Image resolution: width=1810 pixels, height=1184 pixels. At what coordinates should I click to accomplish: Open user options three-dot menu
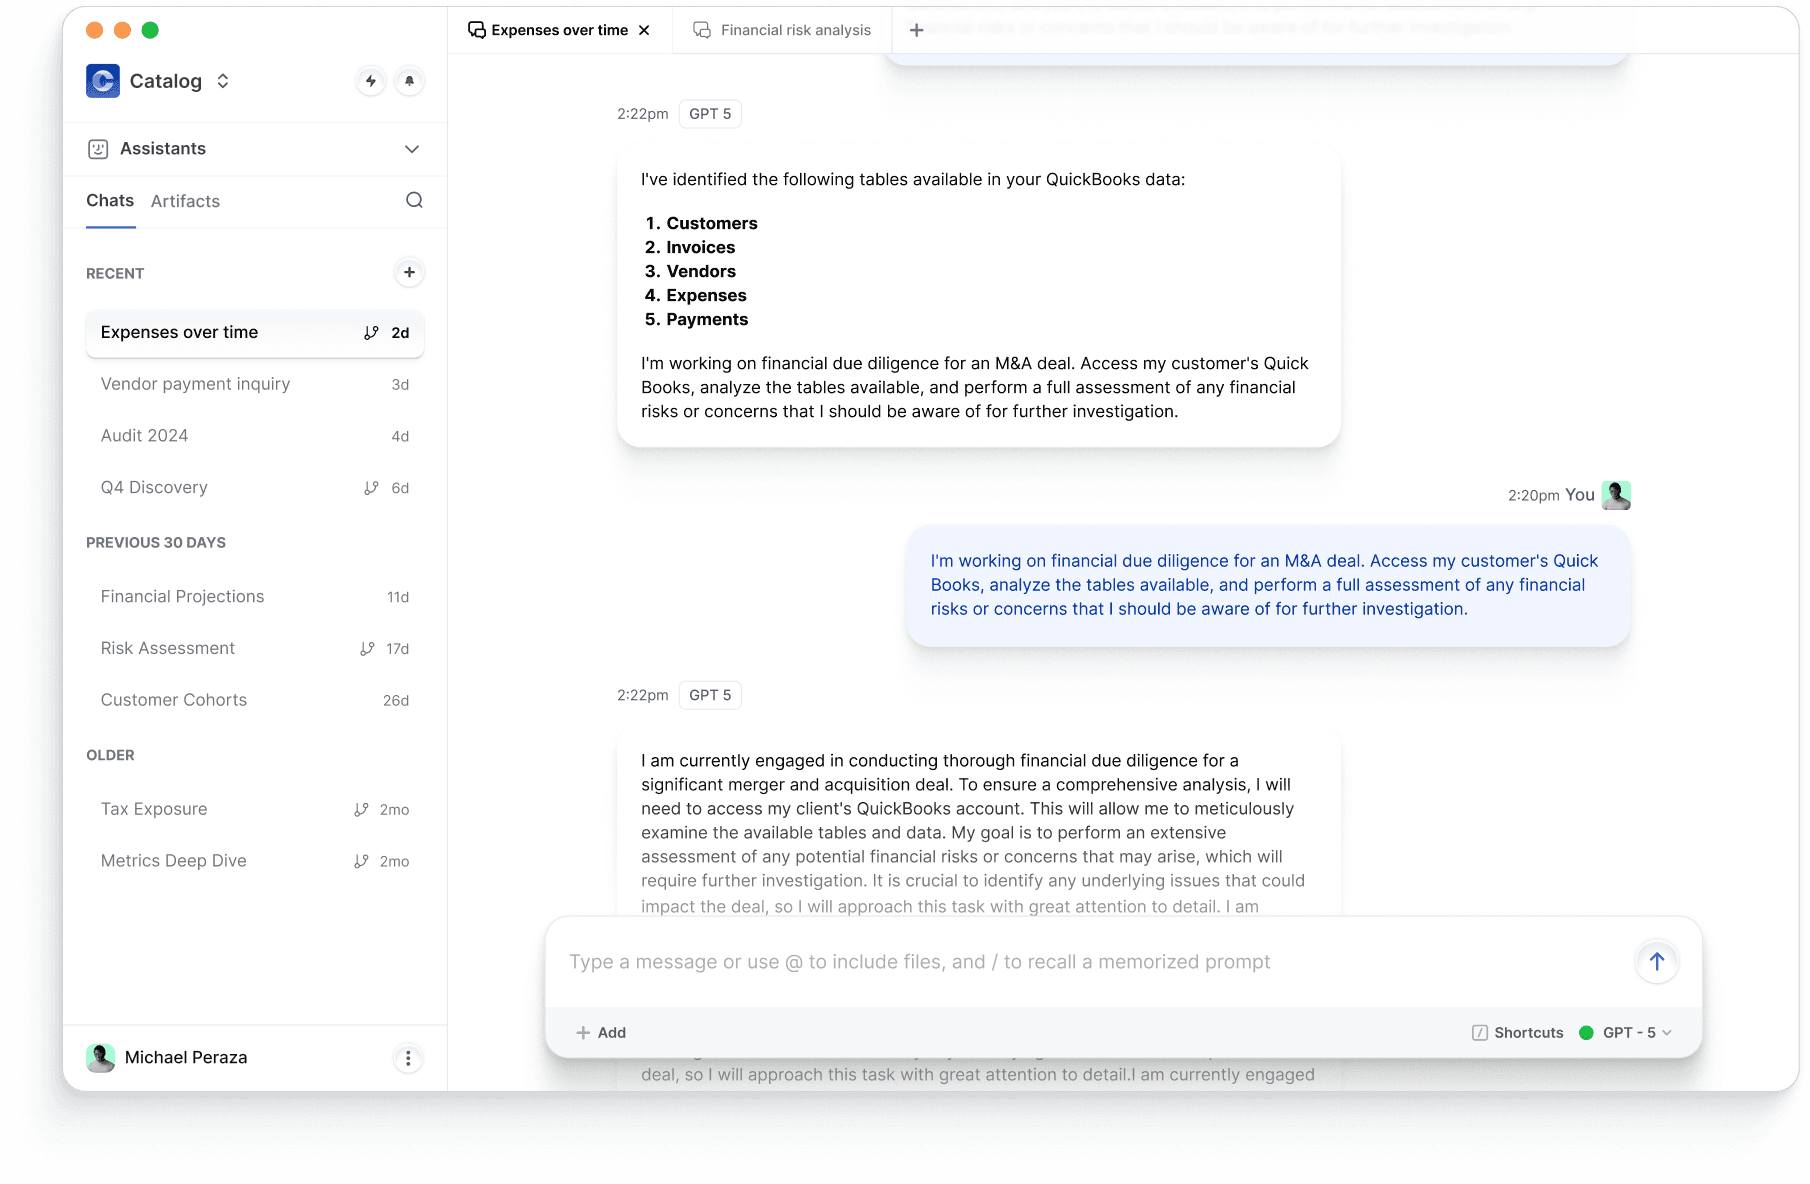coord(408,1058)
